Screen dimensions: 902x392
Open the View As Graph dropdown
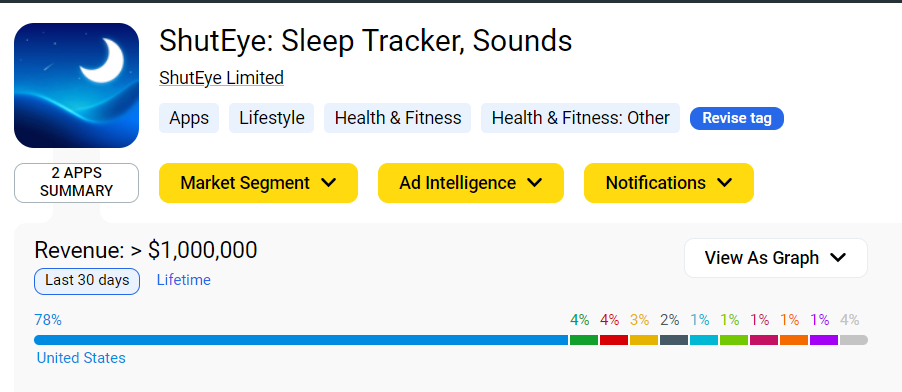point(775,258)
